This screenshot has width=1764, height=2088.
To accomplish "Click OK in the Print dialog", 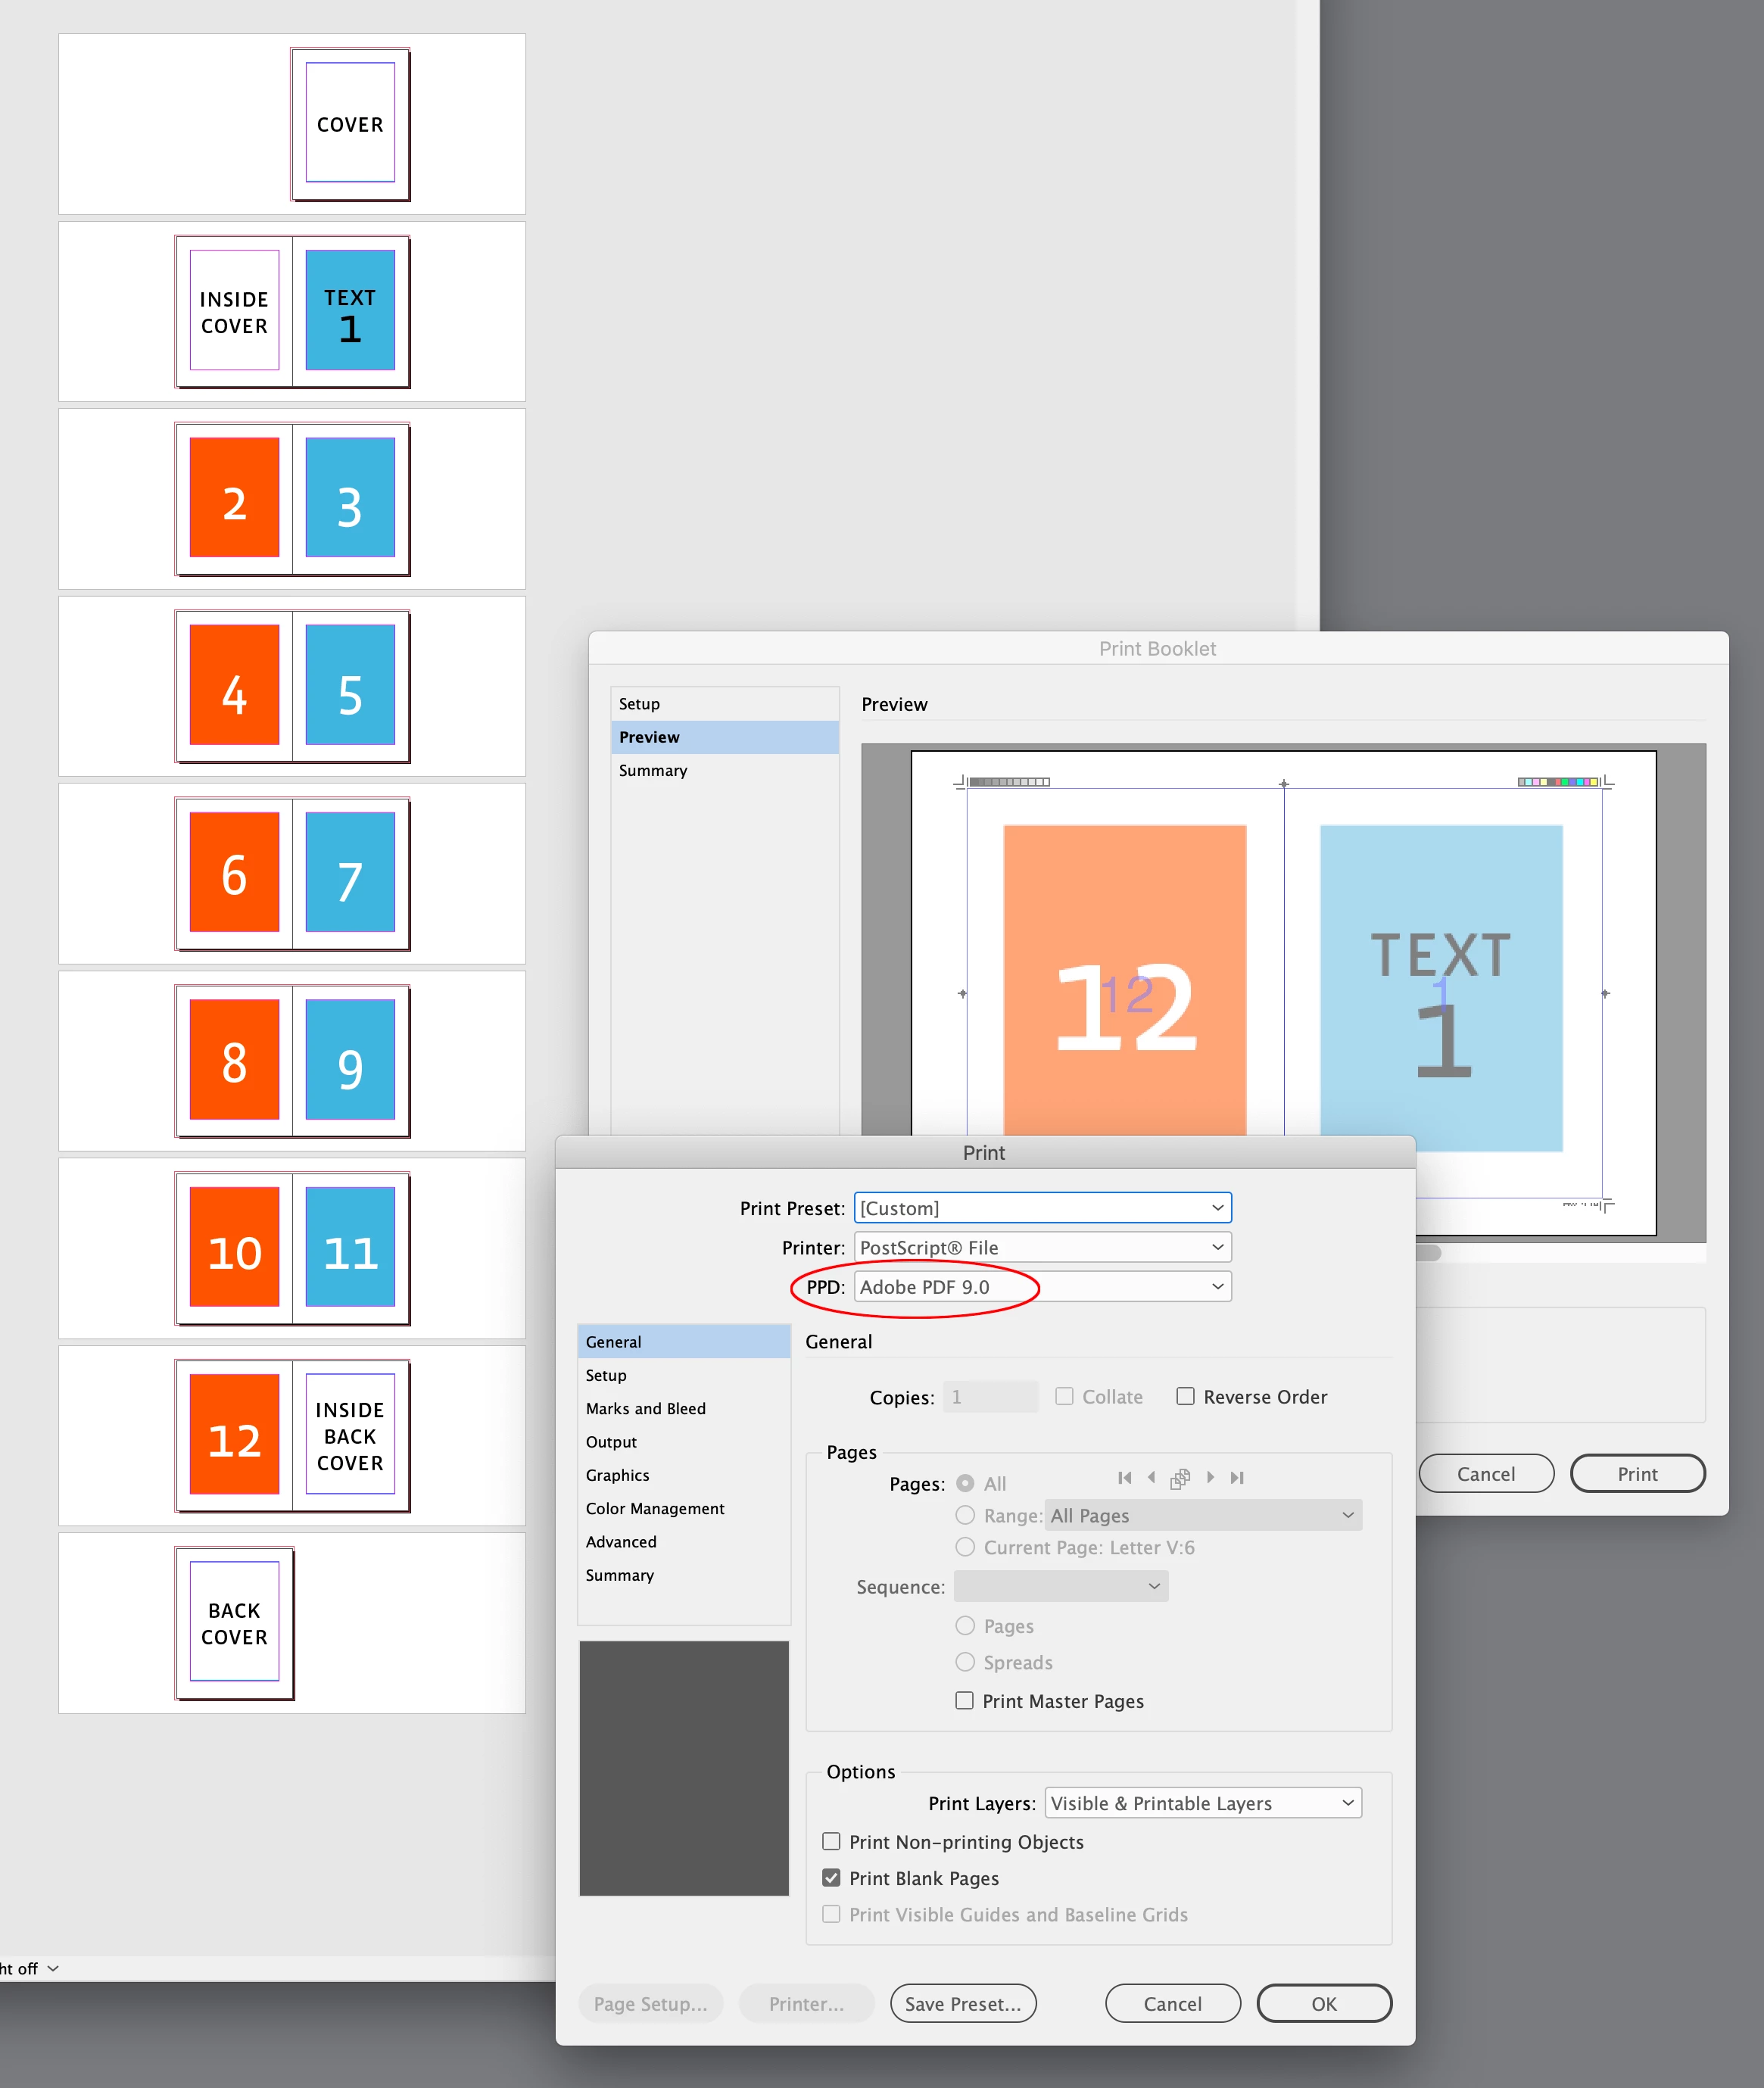I will [x=1323, y=2003].
